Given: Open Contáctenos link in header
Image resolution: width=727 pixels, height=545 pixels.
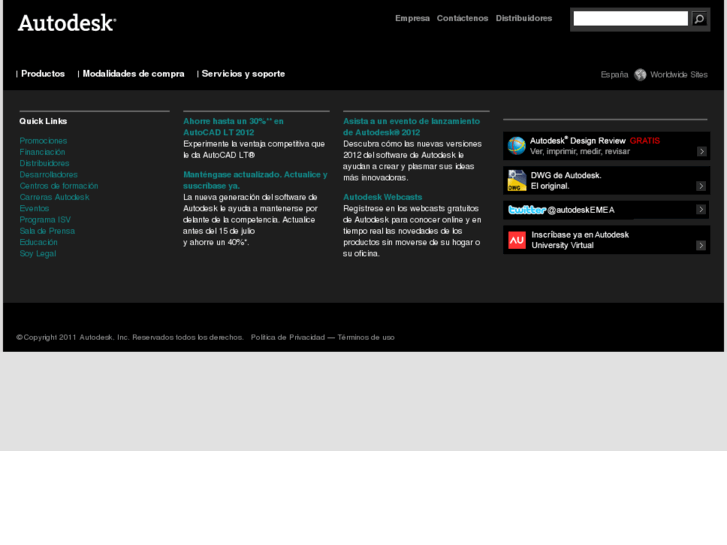Looking at the screenshot, I should (462, 18).
